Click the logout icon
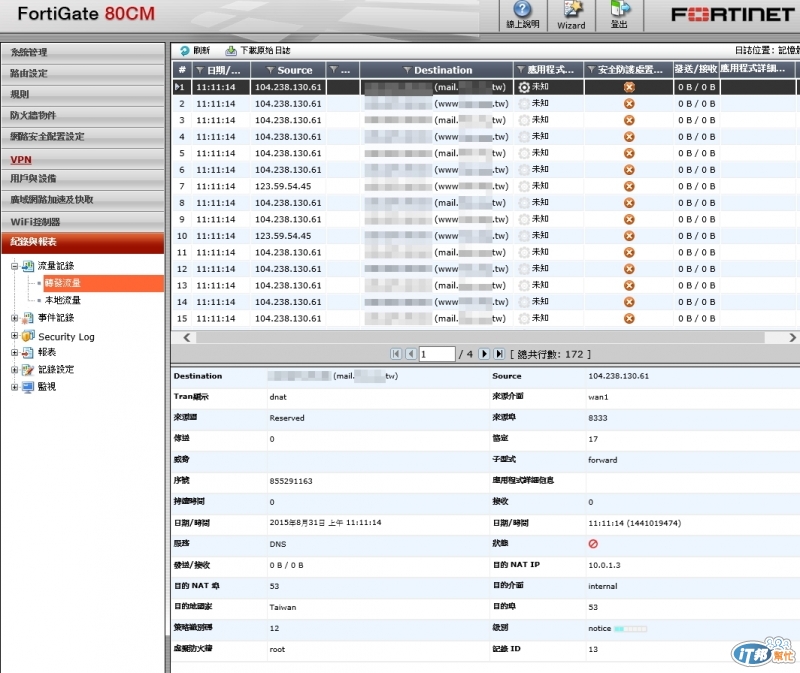Image resolution: width=800 pixels, height=673 pixels. click(x=619, y=9)
